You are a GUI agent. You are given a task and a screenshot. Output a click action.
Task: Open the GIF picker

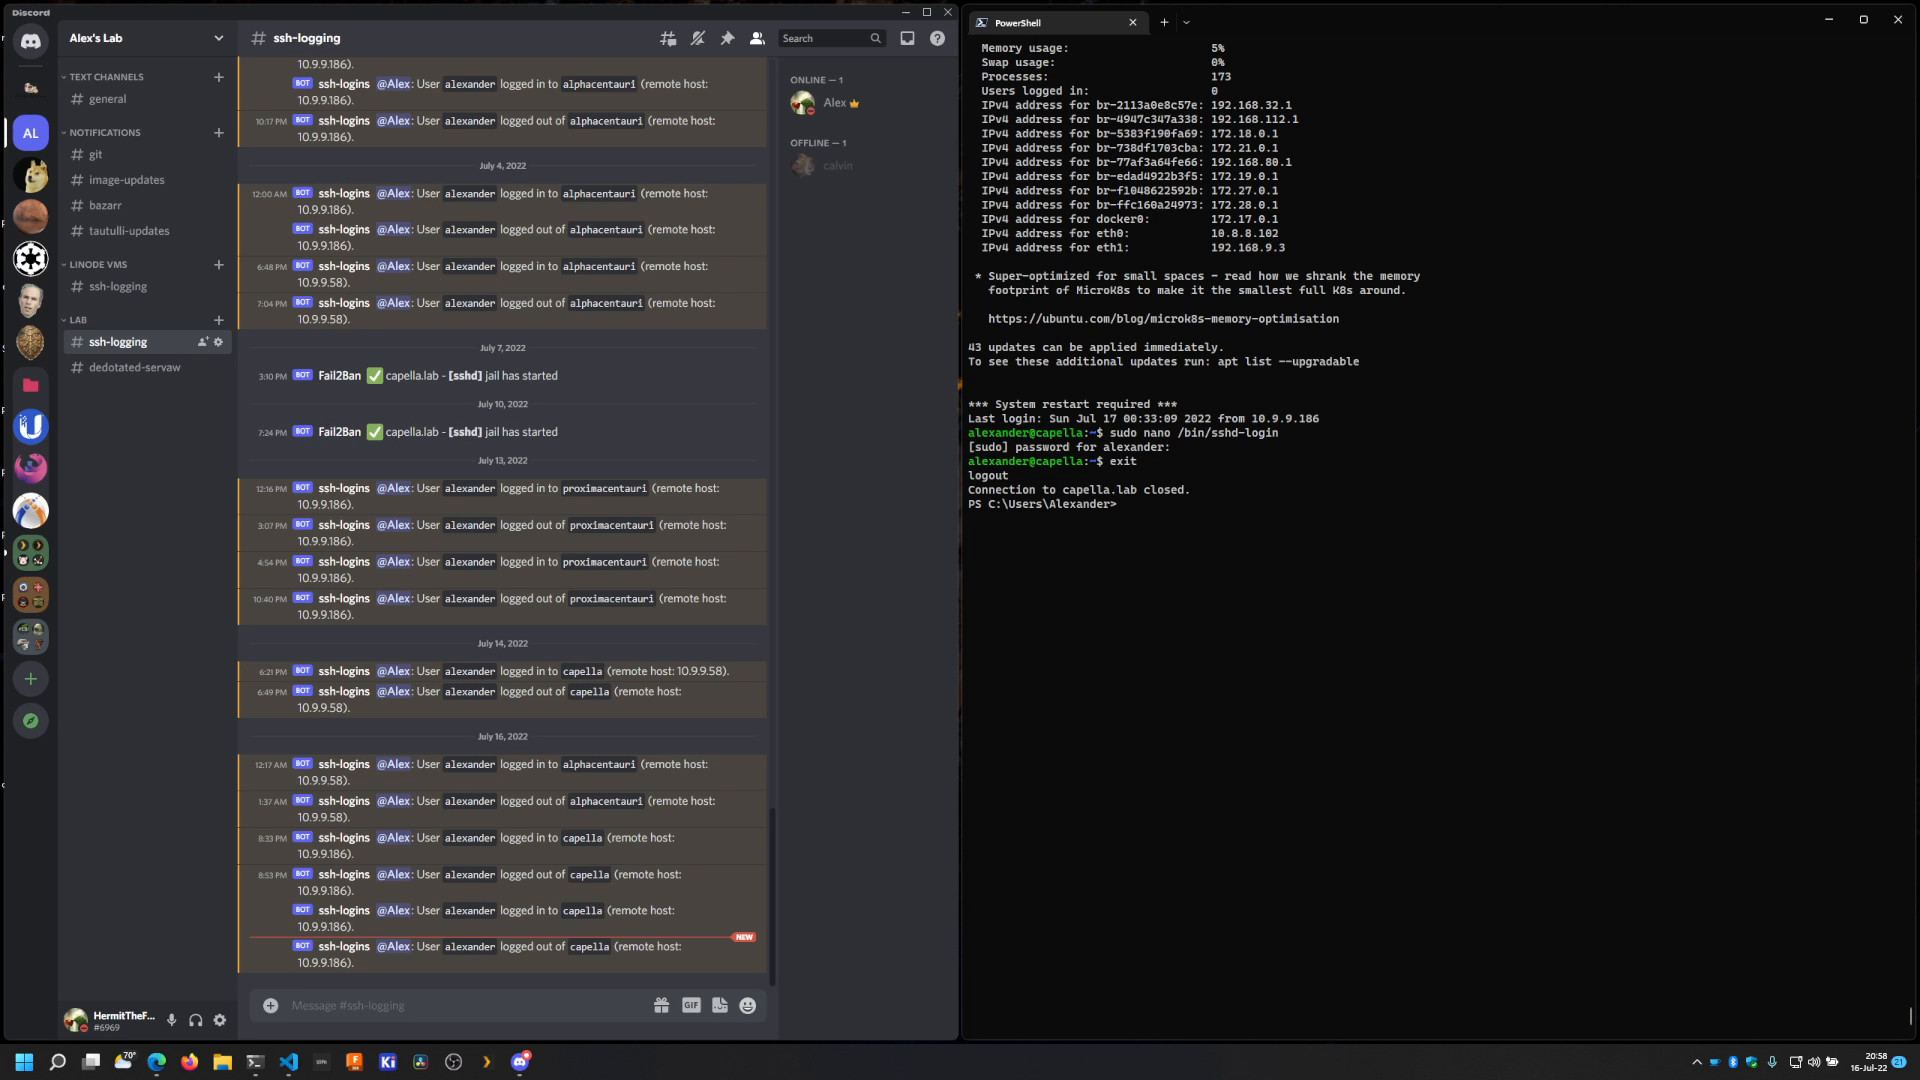tap(691, 1005)
